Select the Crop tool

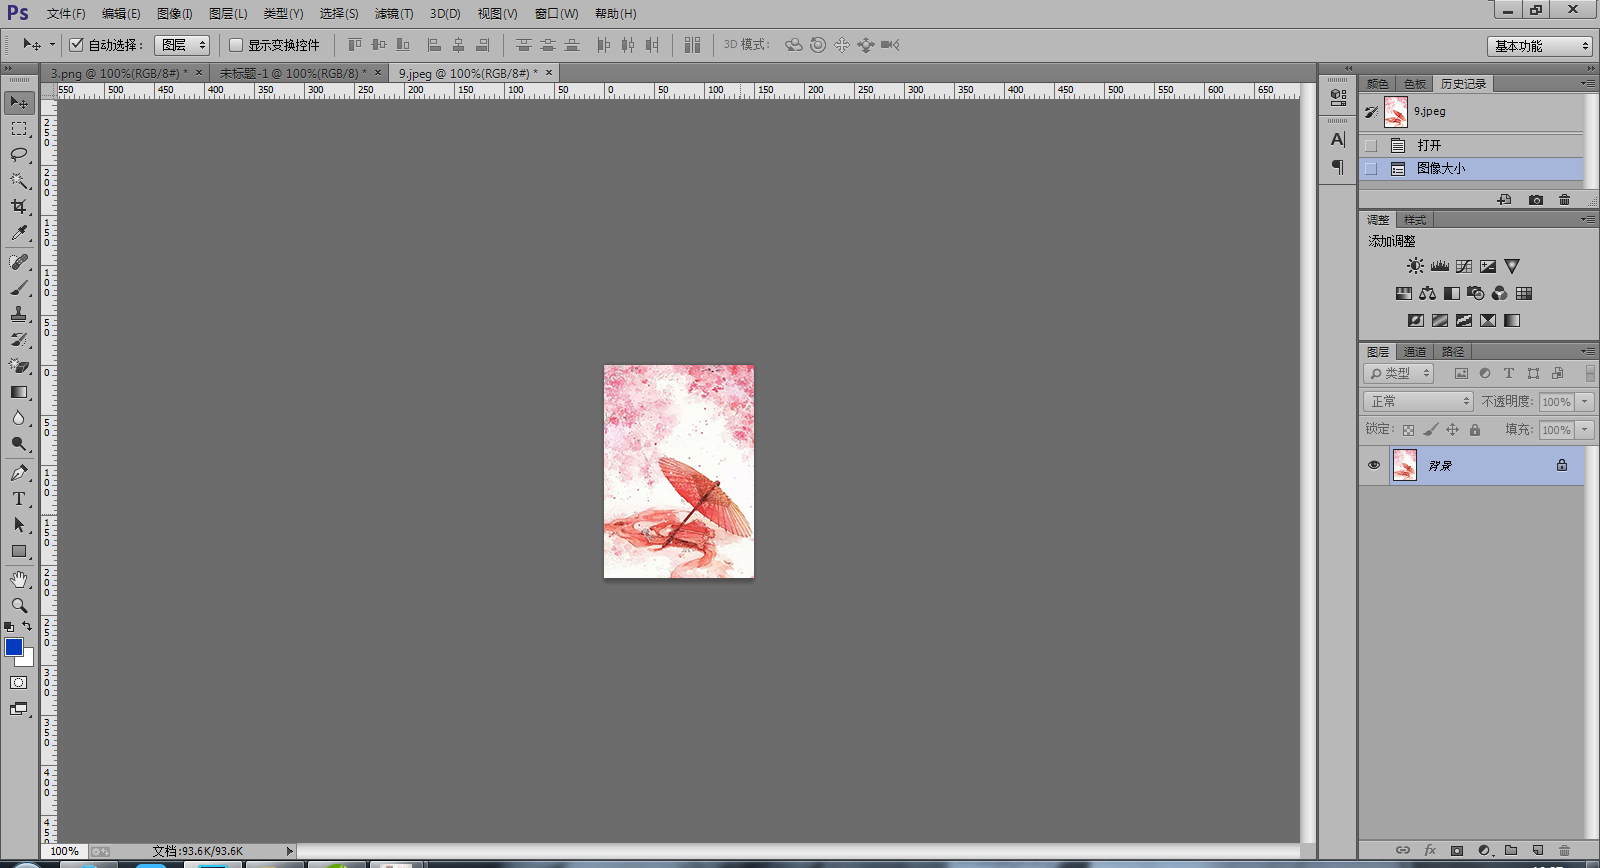point(19,207)
